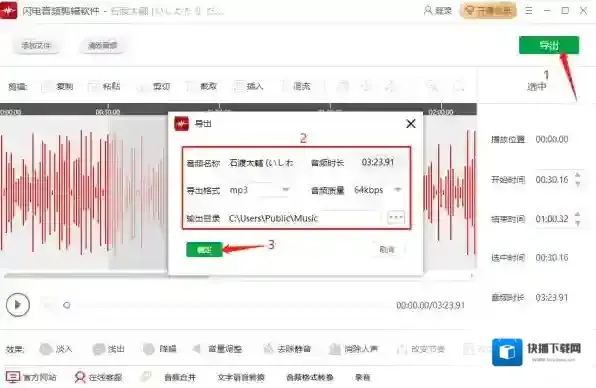This screenshot has height=388, width=596.
Task: Click the green 导出 export button
Action: pyautogui.click(x=548, y=45)
